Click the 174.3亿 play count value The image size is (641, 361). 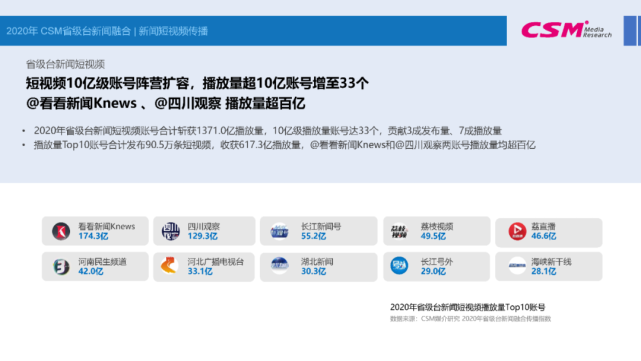[x=93, y=236]
